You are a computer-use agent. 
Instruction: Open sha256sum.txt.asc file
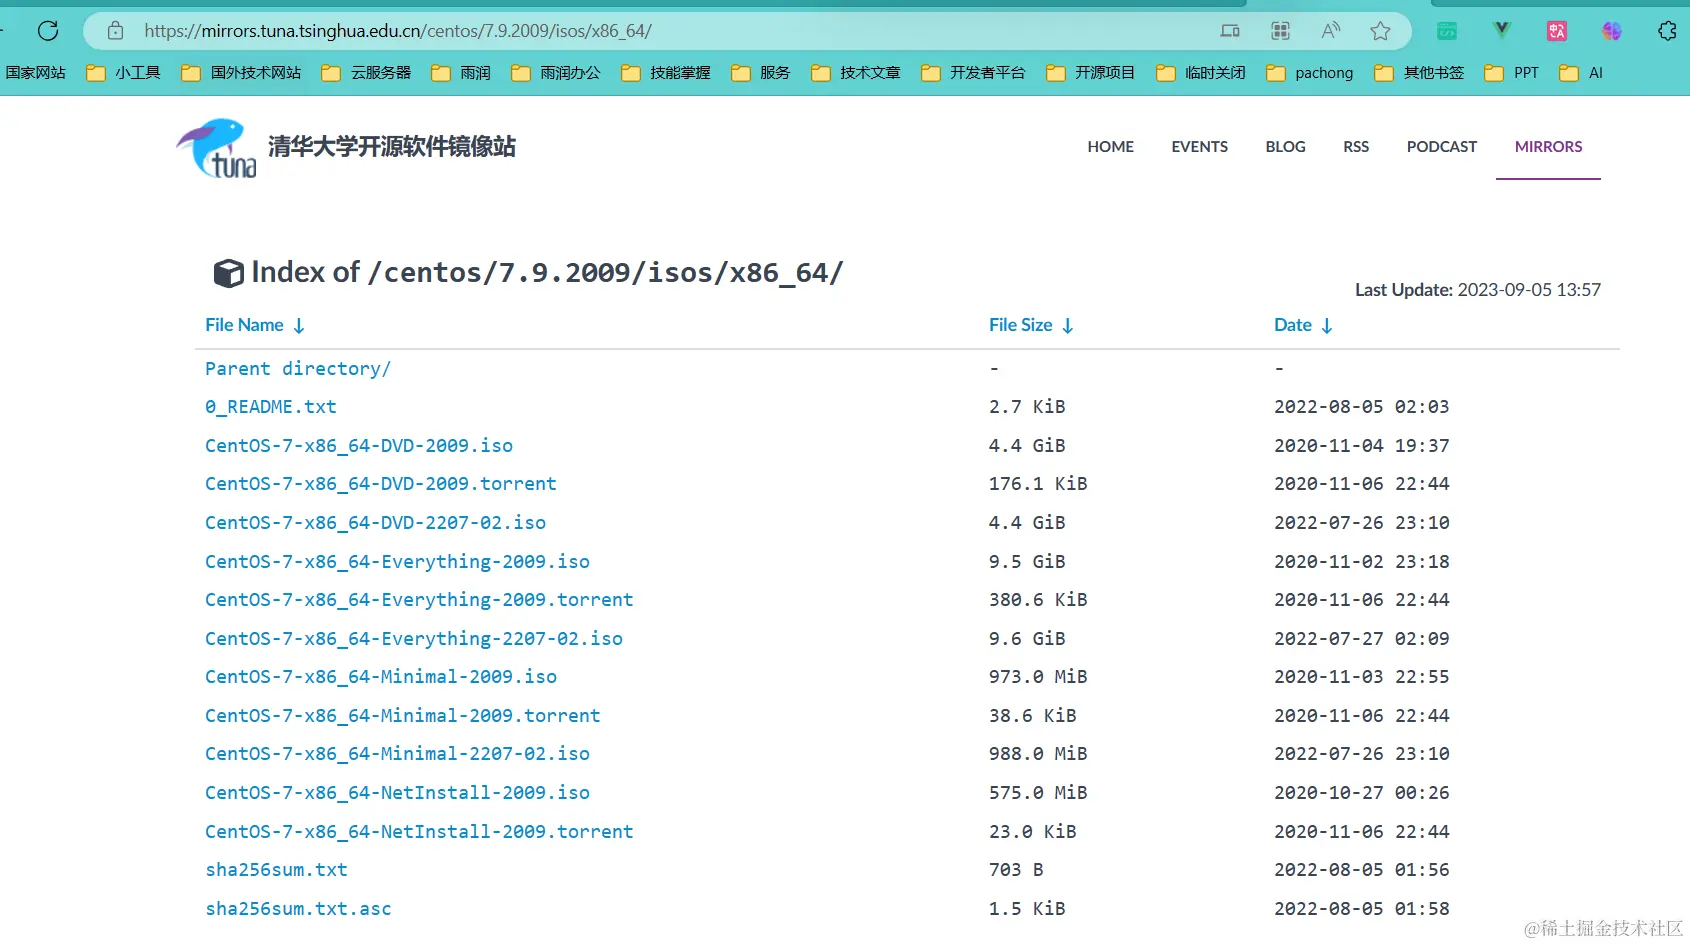pyautogui.click(x=298, y=909)
